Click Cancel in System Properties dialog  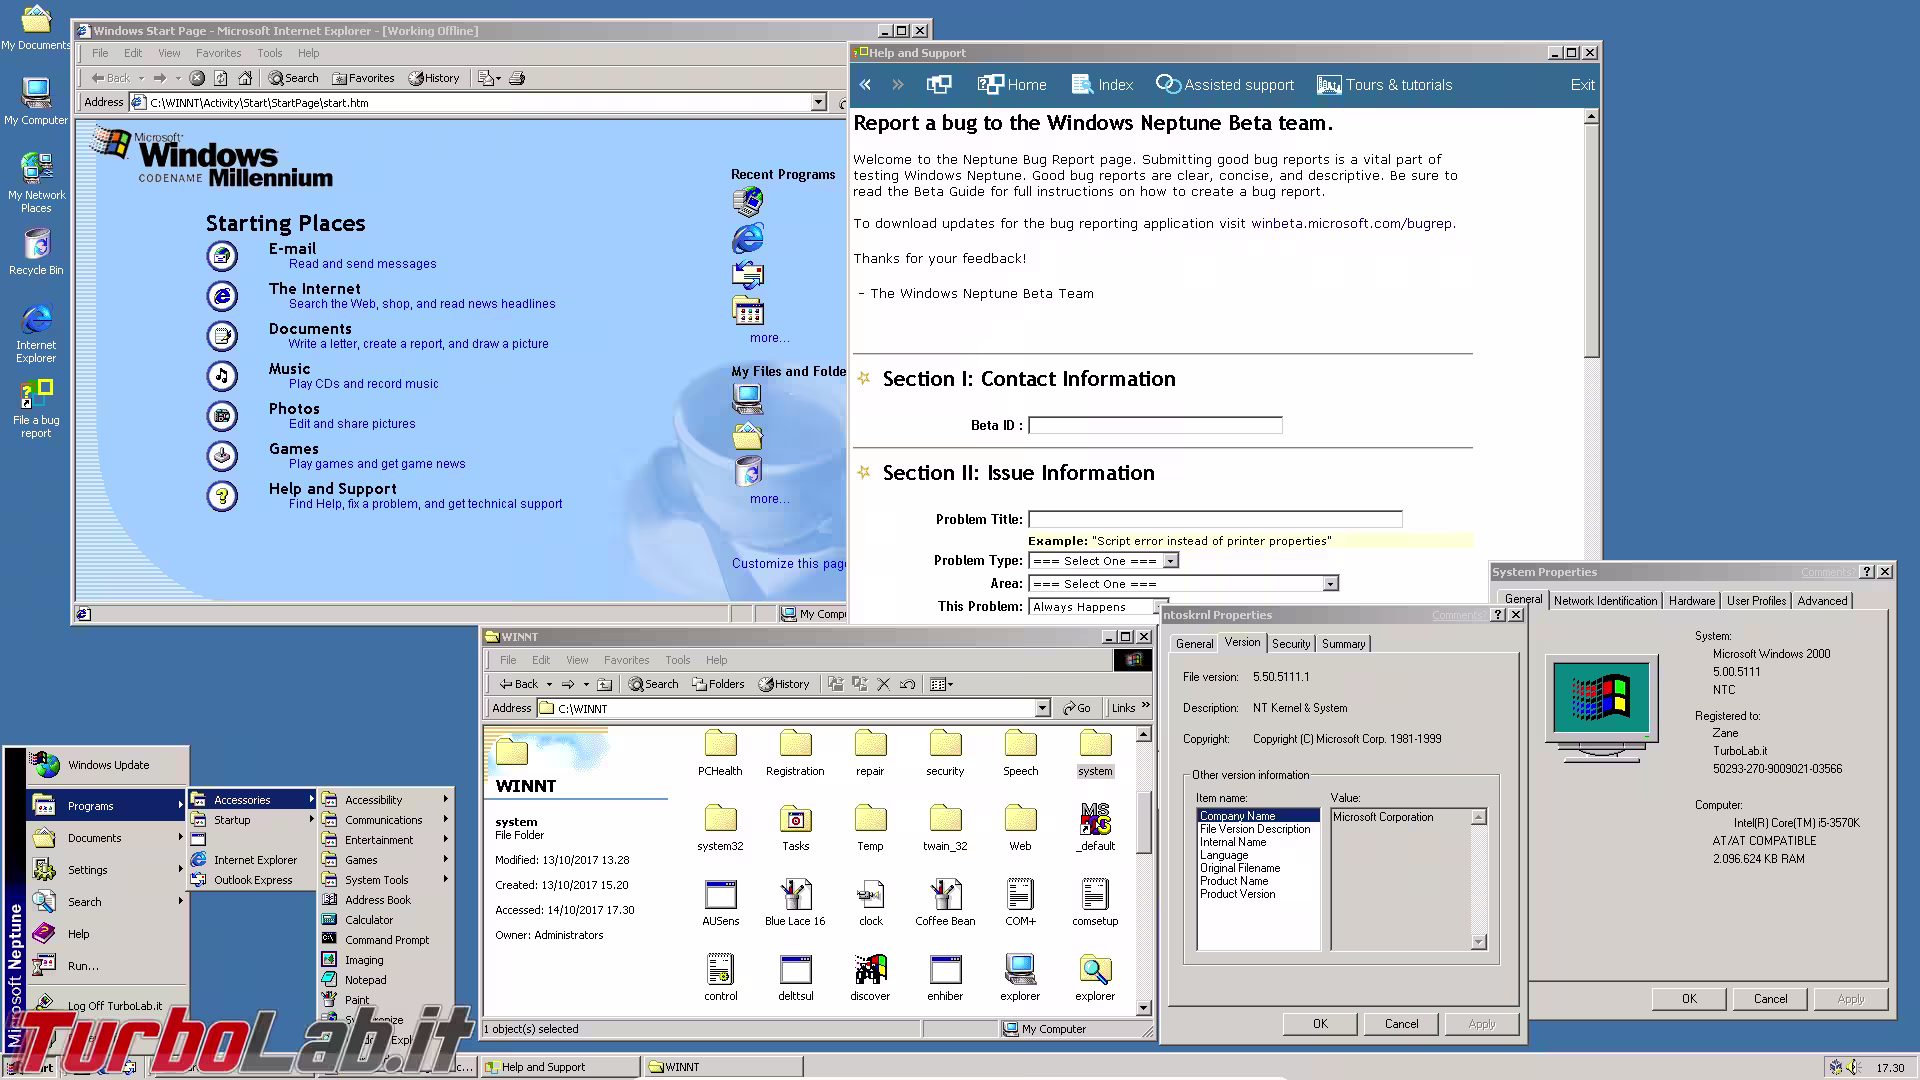point(1770,999)
